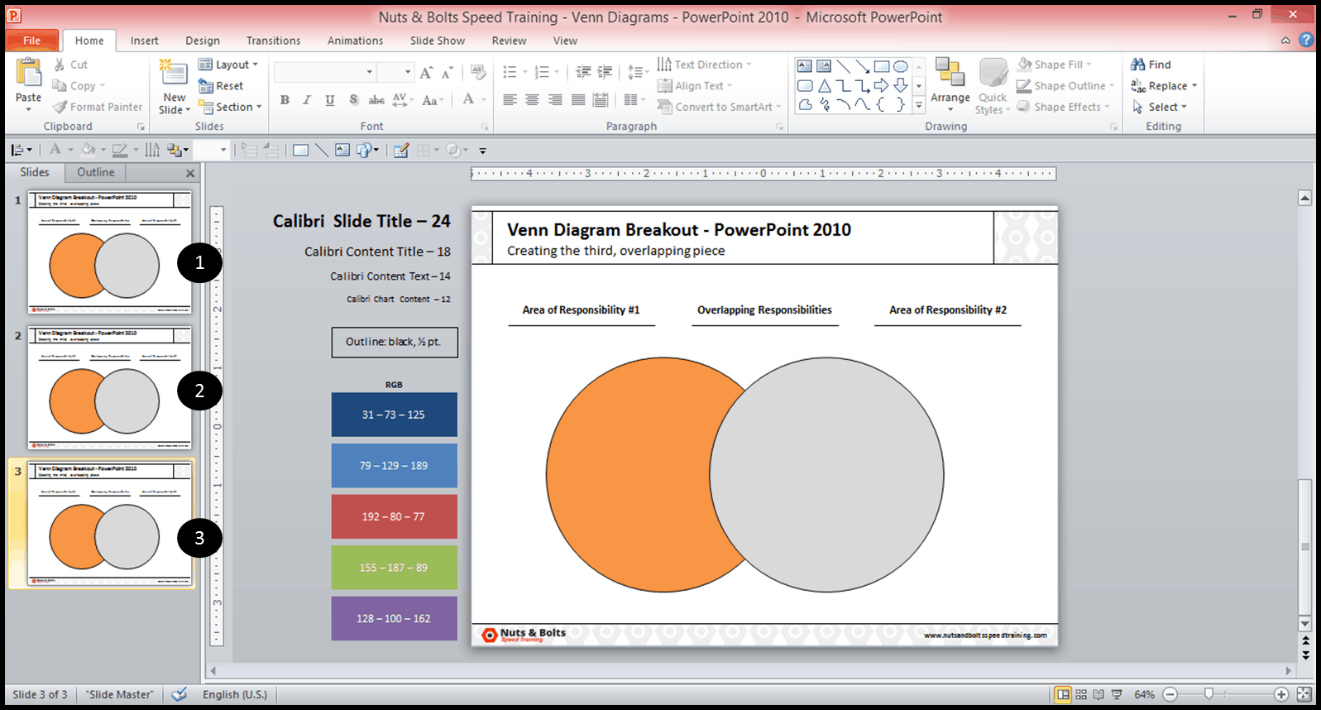Expand the shapes gallery More arrow
The image size is (1321, 710).
coord(919,105)
